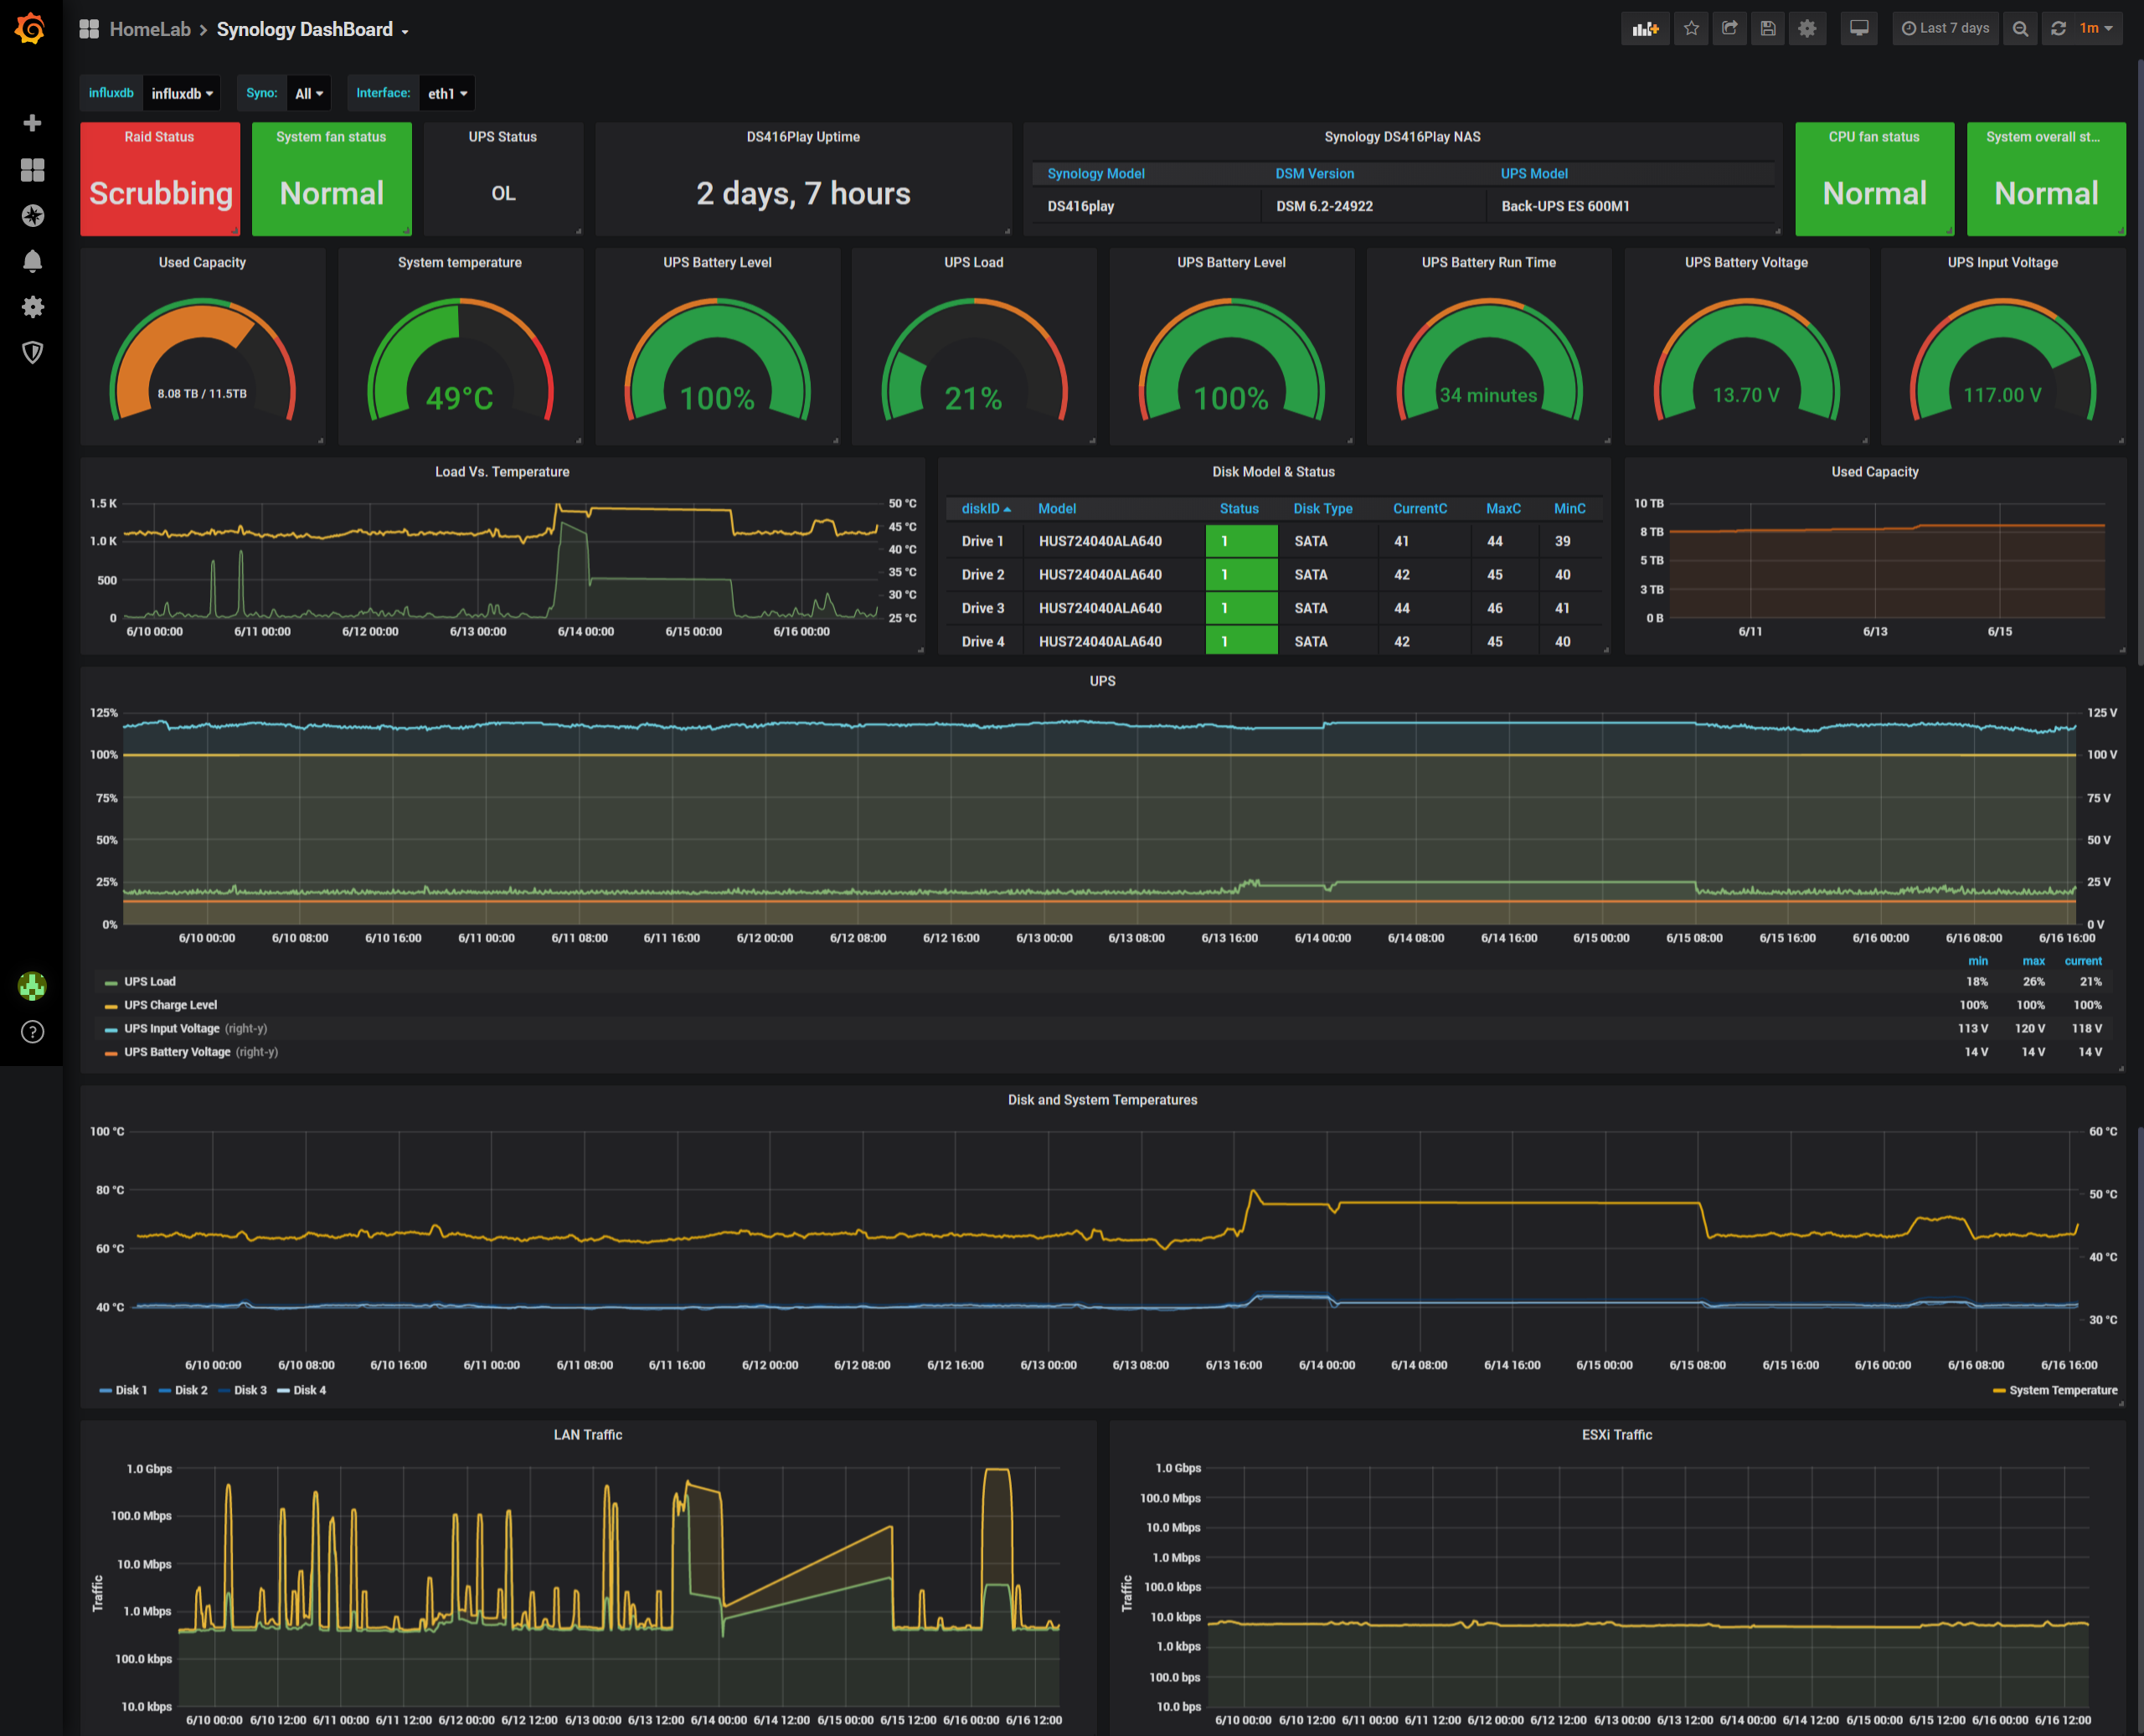Toggle UPS Input Voltage legend series
Image resolution: width=2144 pixels, height=1736 pixels.
click(x=171, y=1029)
